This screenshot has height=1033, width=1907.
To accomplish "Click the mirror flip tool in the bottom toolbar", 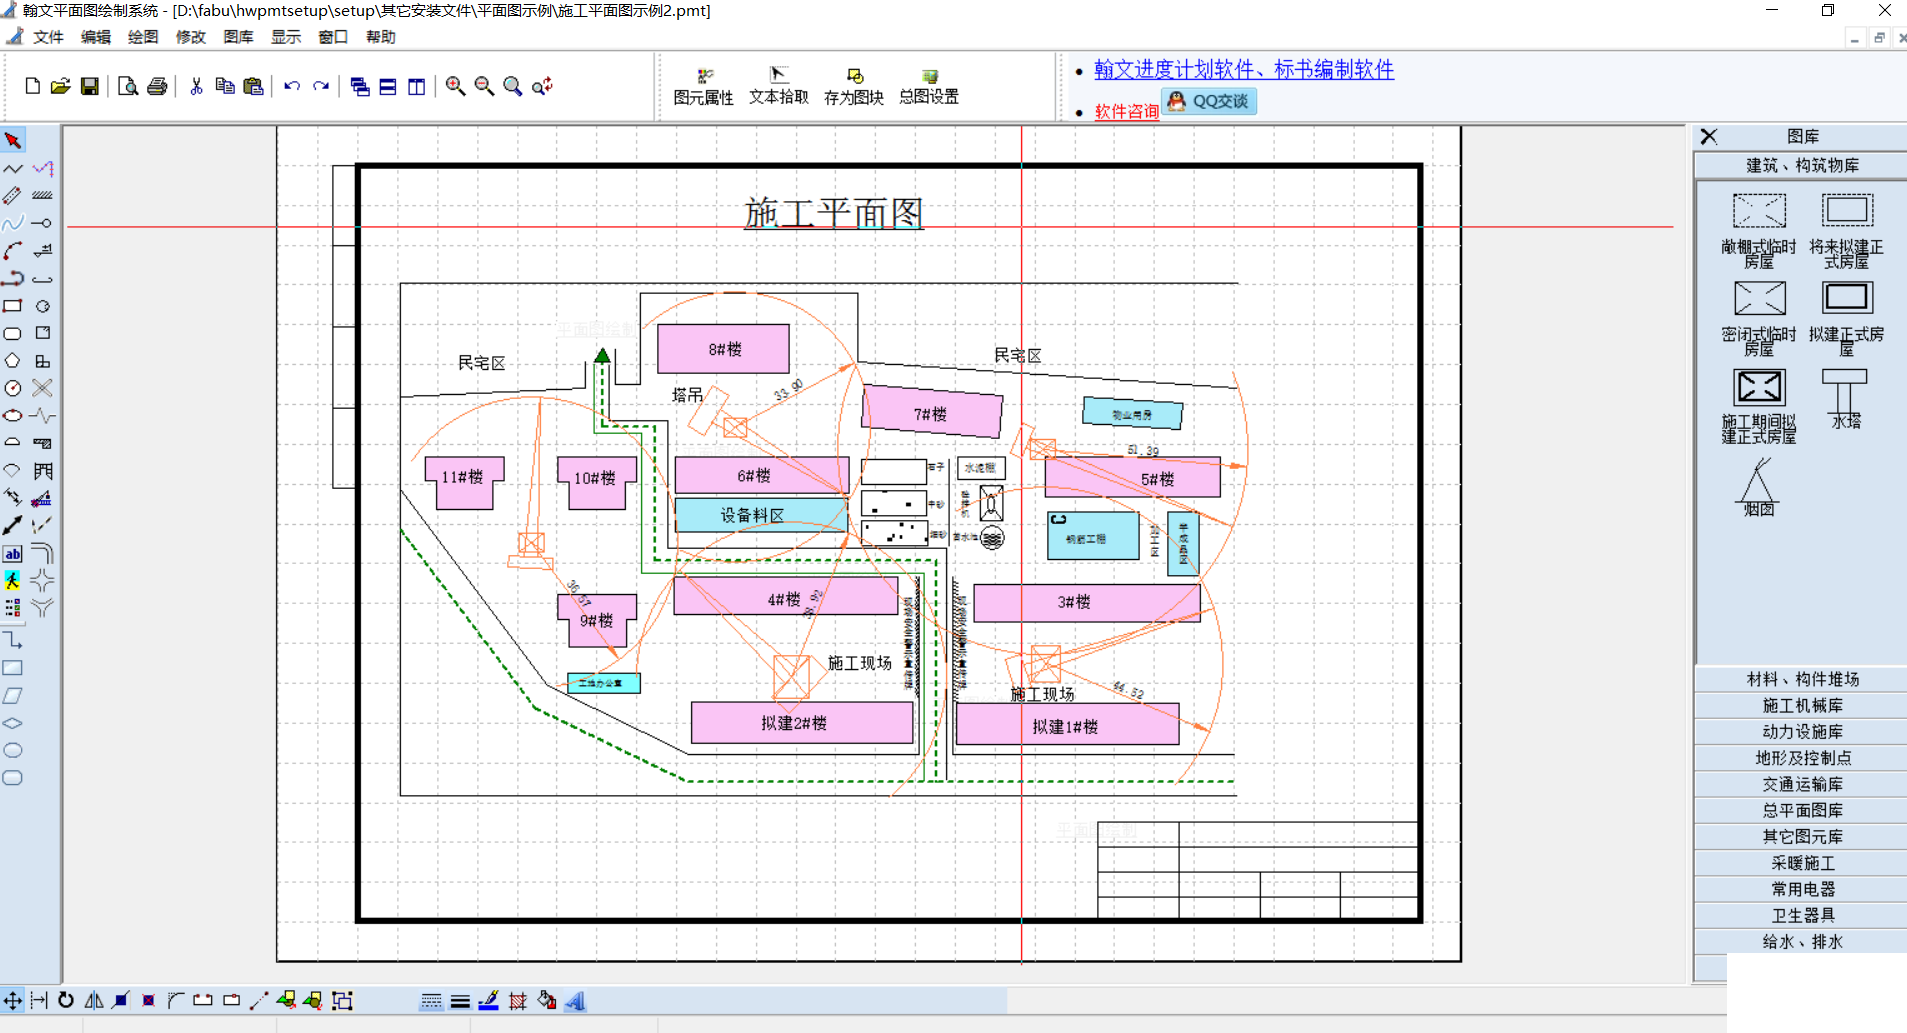I will [94, 1000].
